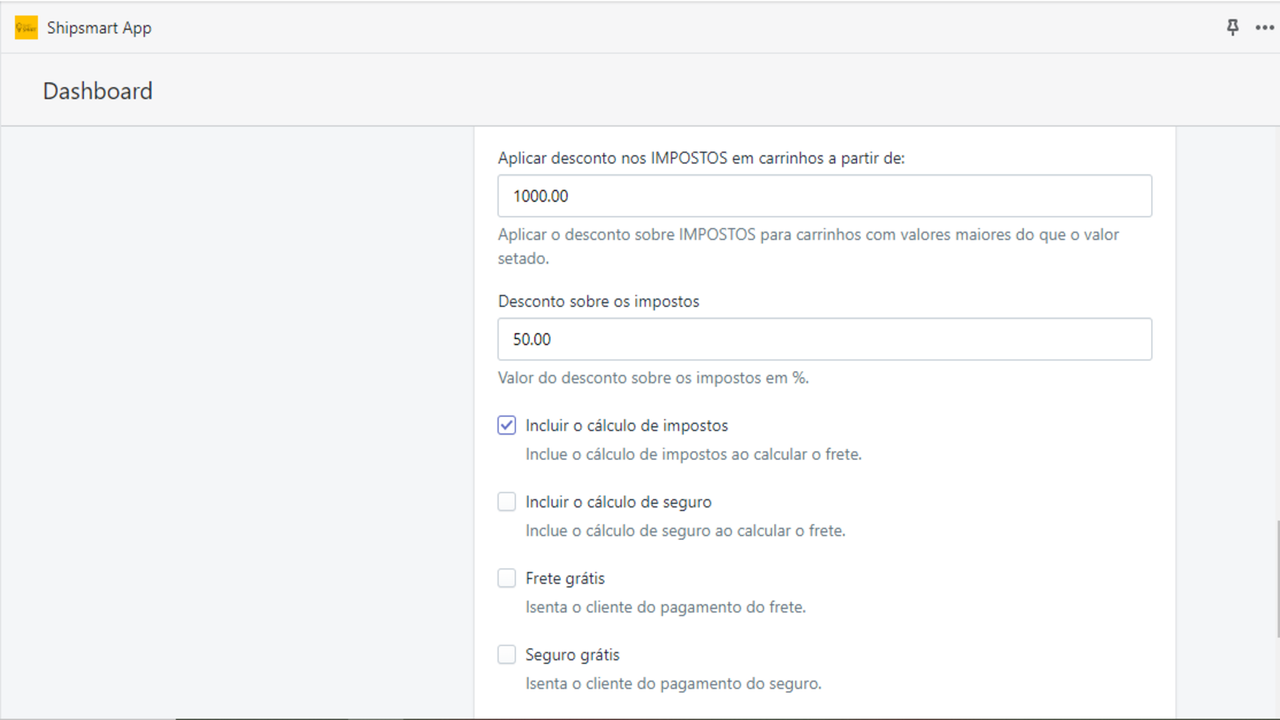Click the pin icon in the top bar
Image resolution: width=1280 pixels, height=720 pixels.
coord(1233,27)
